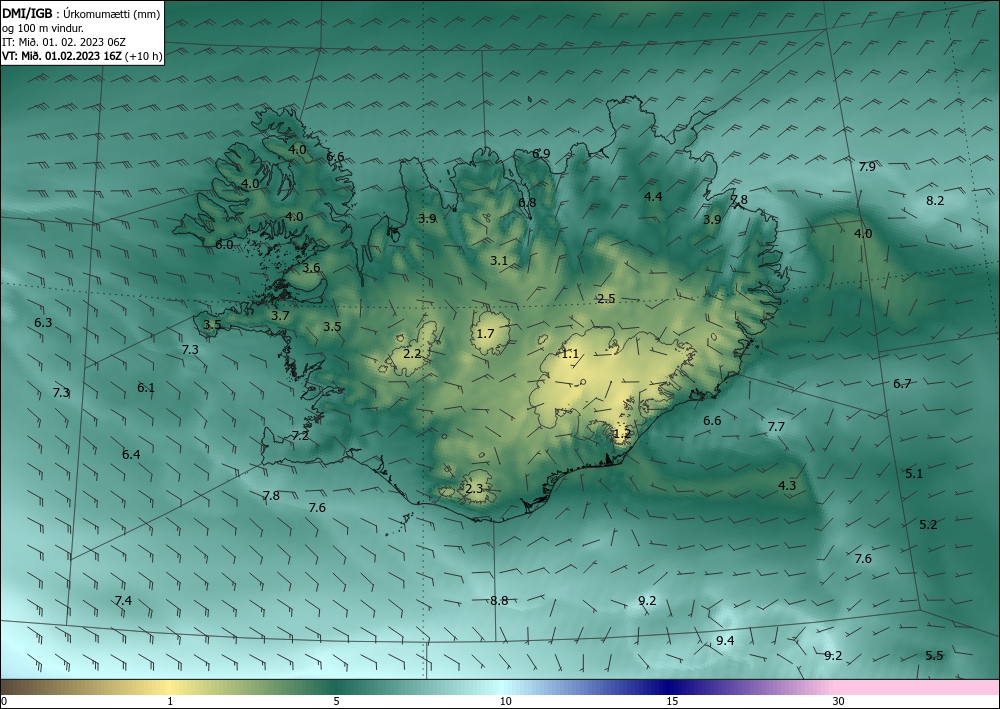
Task: Click the color scale tick label 30
Action: [x=839, y=701]
